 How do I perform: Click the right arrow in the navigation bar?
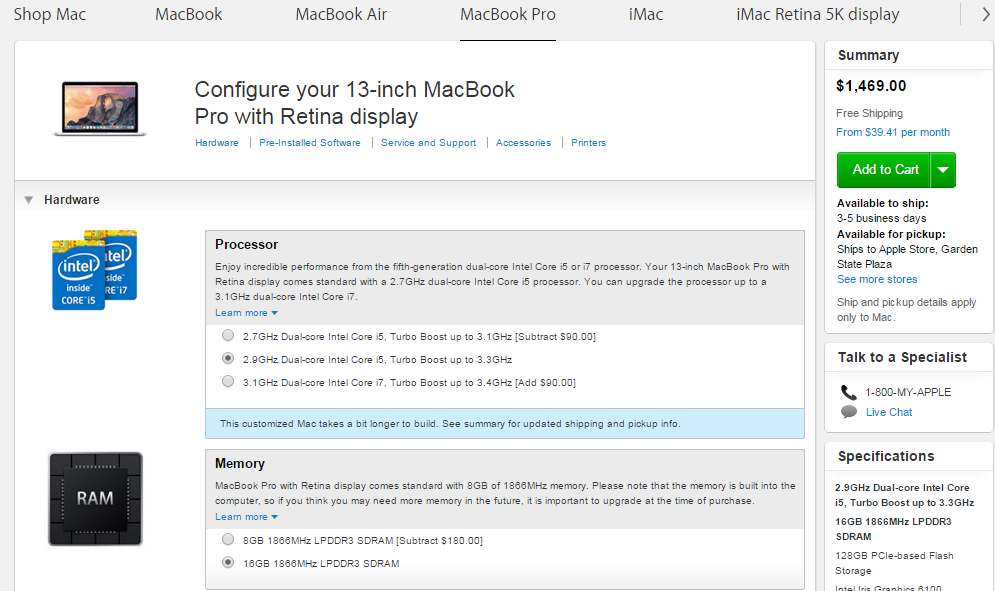coord(985,14)
